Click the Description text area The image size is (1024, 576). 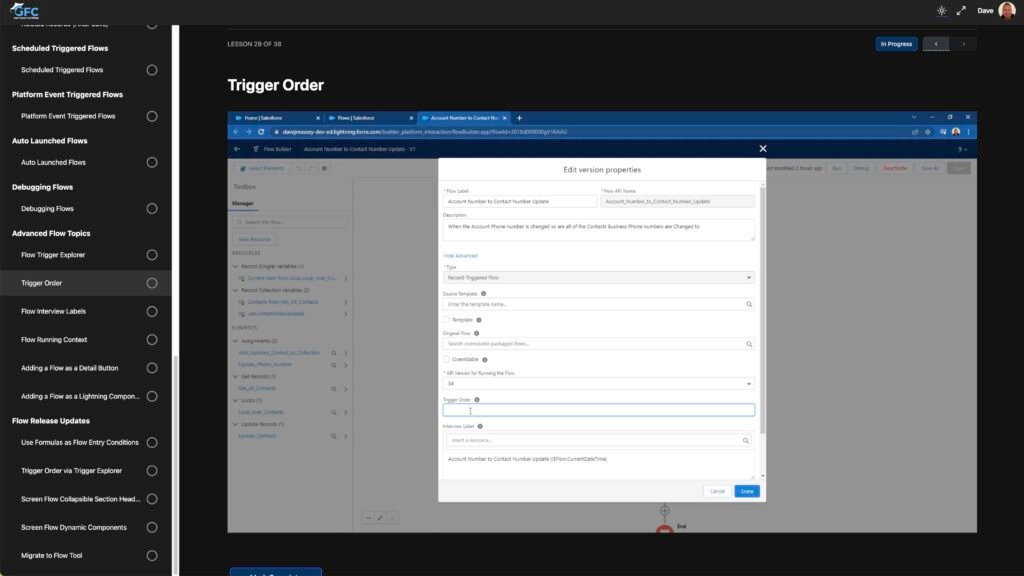(x=598, y=230)
